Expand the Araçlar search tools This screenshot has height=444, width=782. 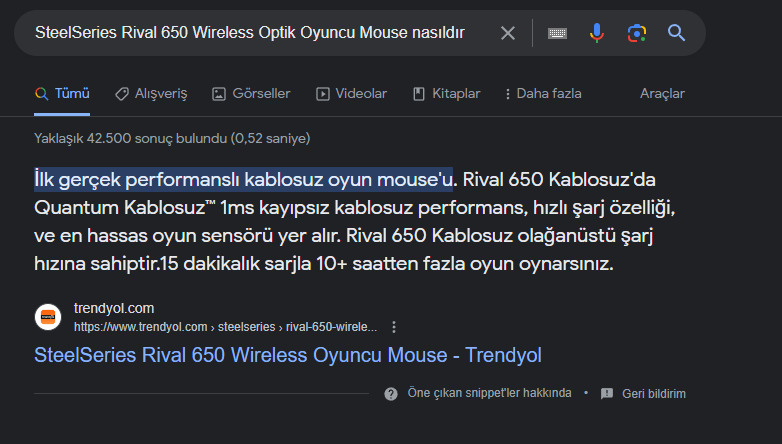point(662,94)
